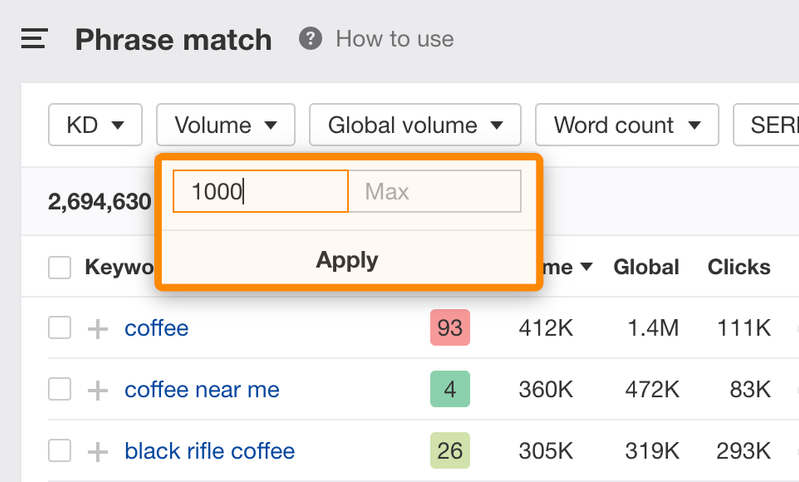
Task: Tick the checkbox for coffee keyword
Action: (x=60, y=328)
